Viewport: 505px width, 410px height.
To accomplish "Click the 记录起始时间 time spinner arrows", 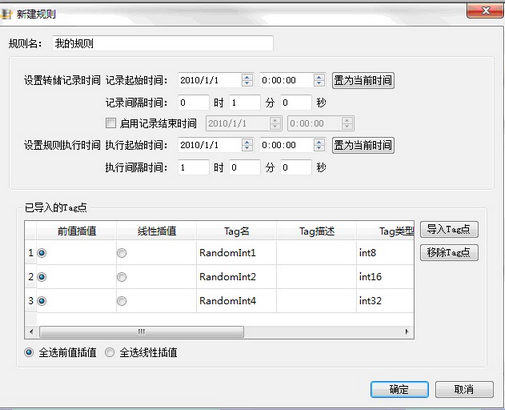I will pyautogui.click(x=319, y=80).
